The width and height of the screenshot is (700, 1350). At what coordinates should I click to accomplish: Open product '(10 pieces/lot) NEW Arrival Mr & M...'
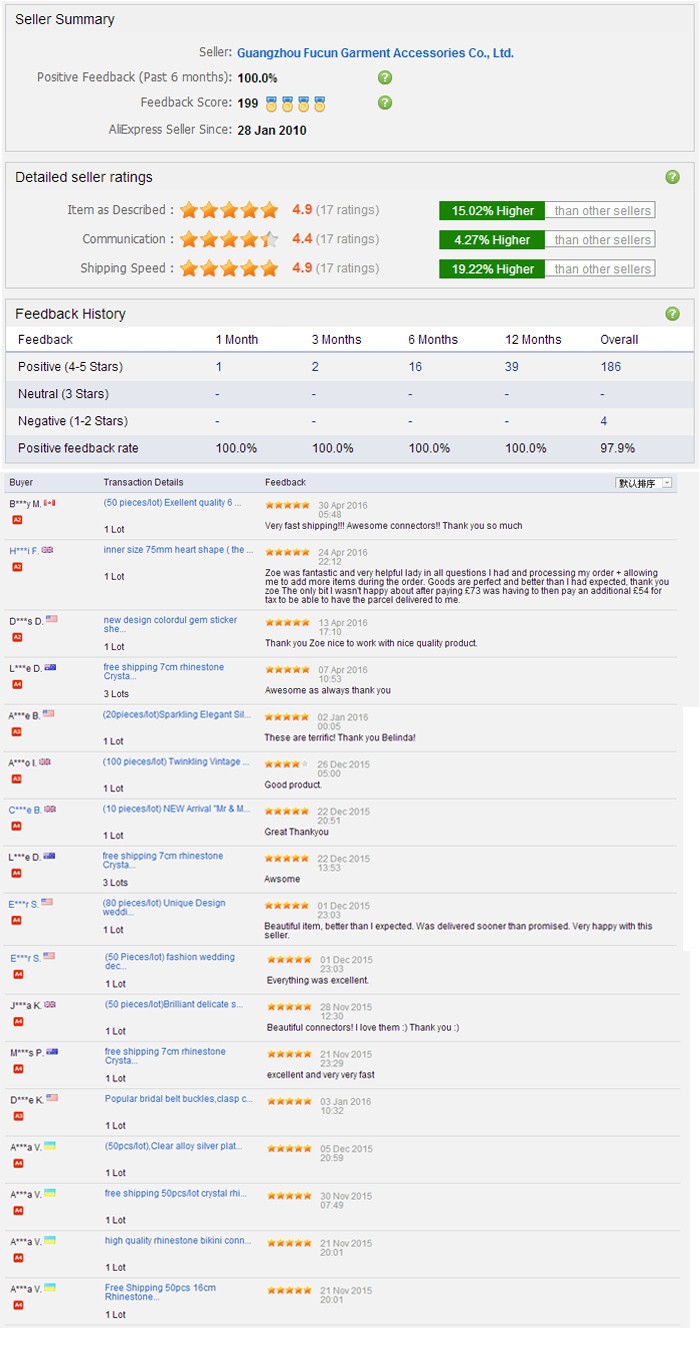176,809
